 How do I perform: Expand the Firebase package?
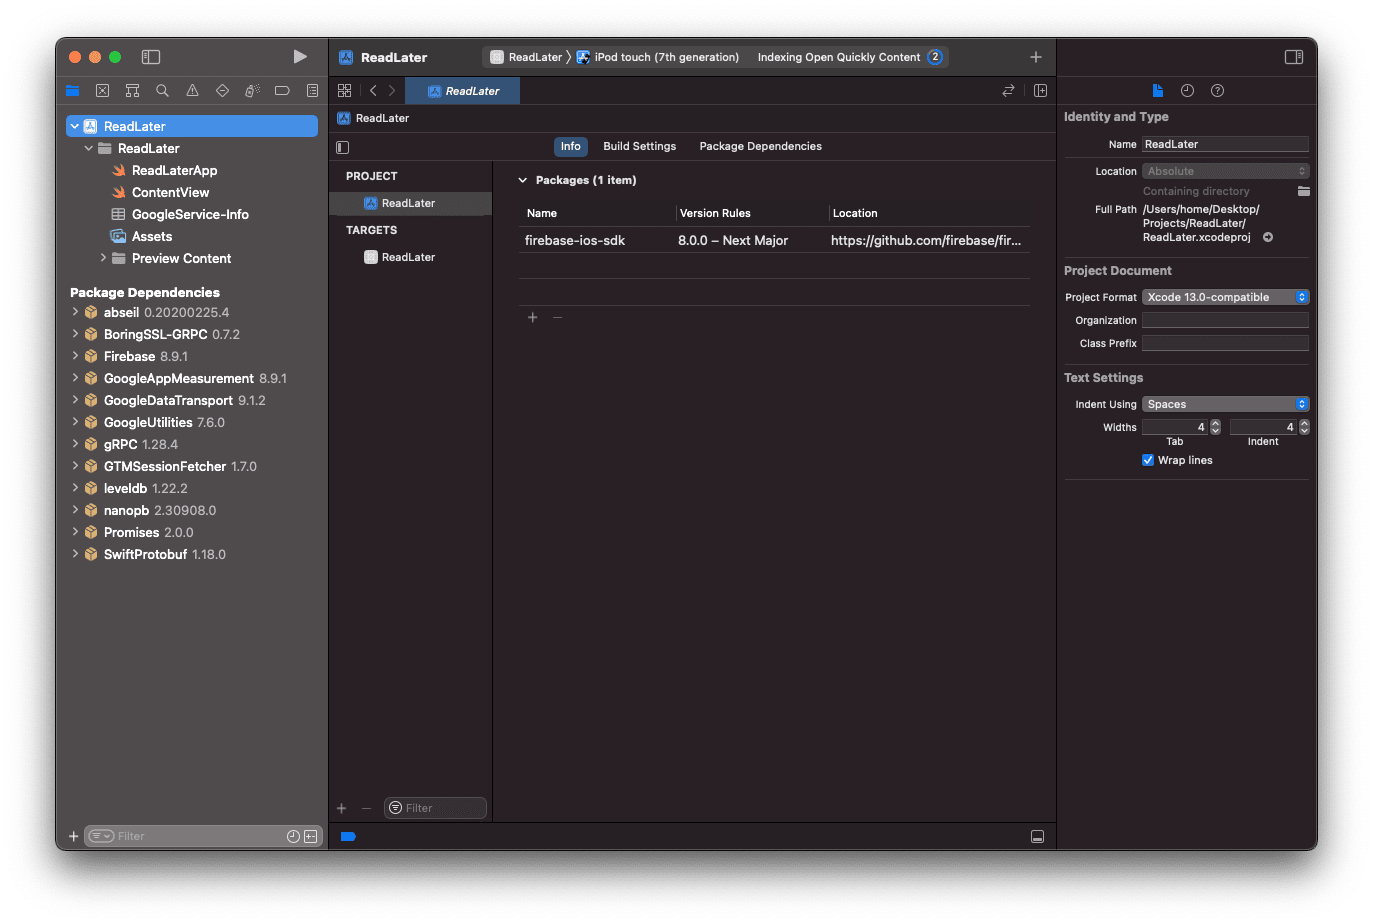75,357
